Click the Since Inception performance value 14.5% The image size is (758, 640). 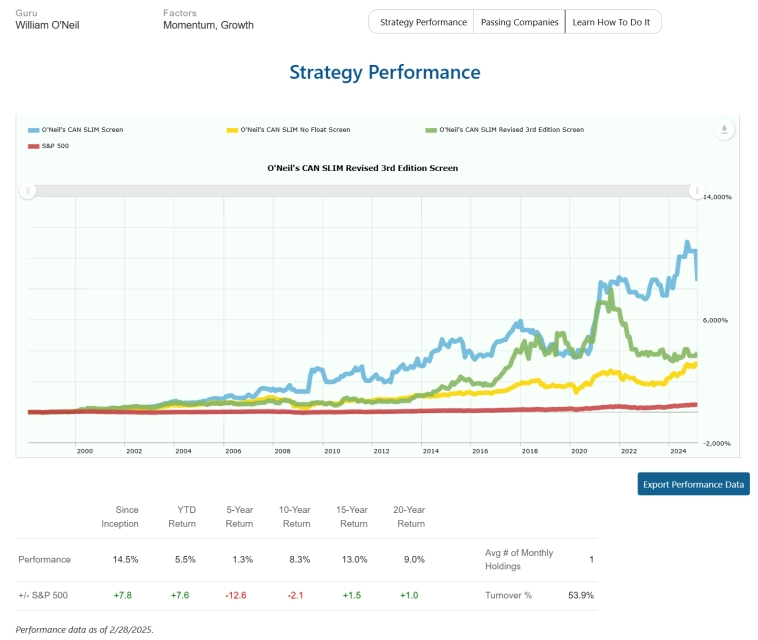point(125,559)
